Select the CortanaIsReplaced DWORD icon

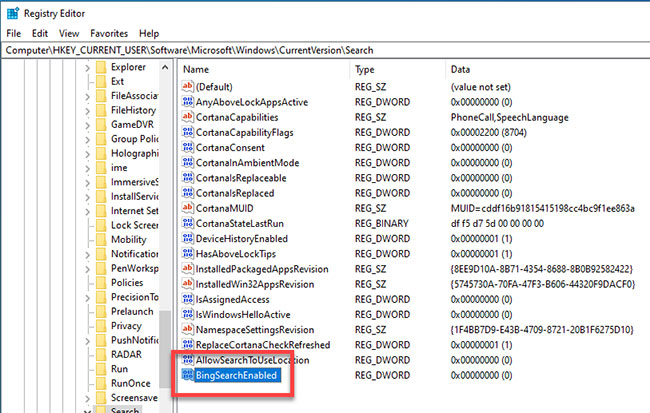(x=188, y=192)
